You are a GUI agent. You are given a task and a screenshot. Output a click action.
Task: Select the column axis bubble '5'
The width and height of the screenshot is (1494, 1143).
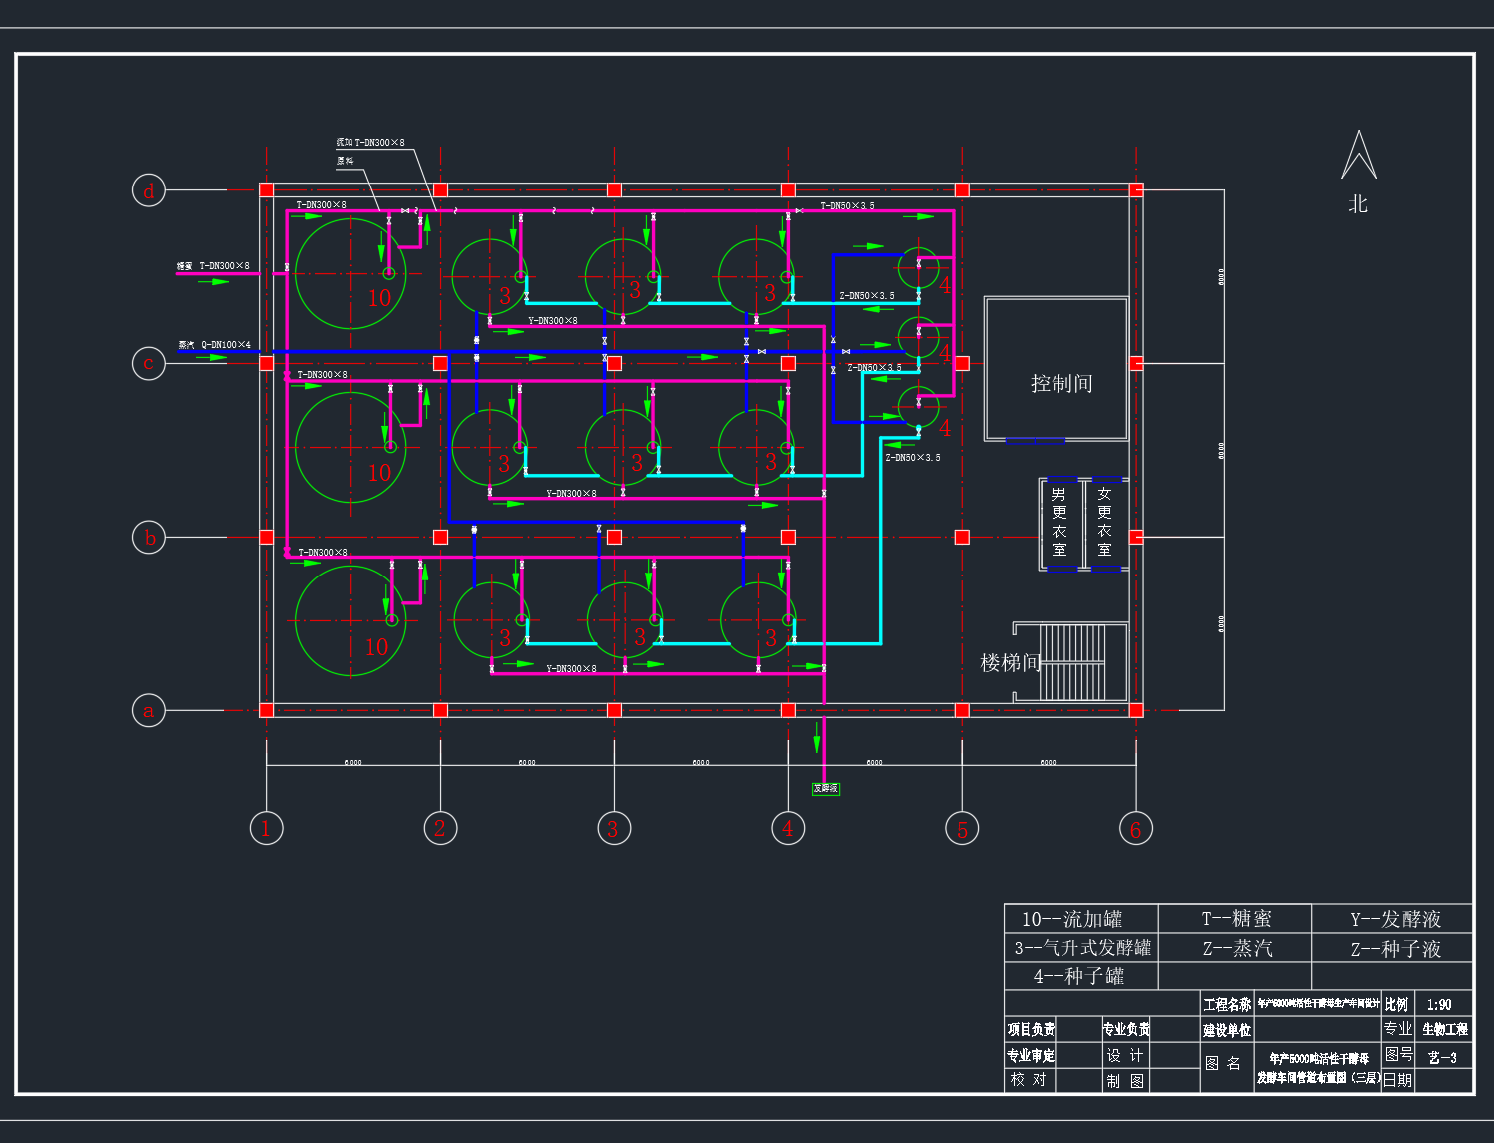pos(962,828)
